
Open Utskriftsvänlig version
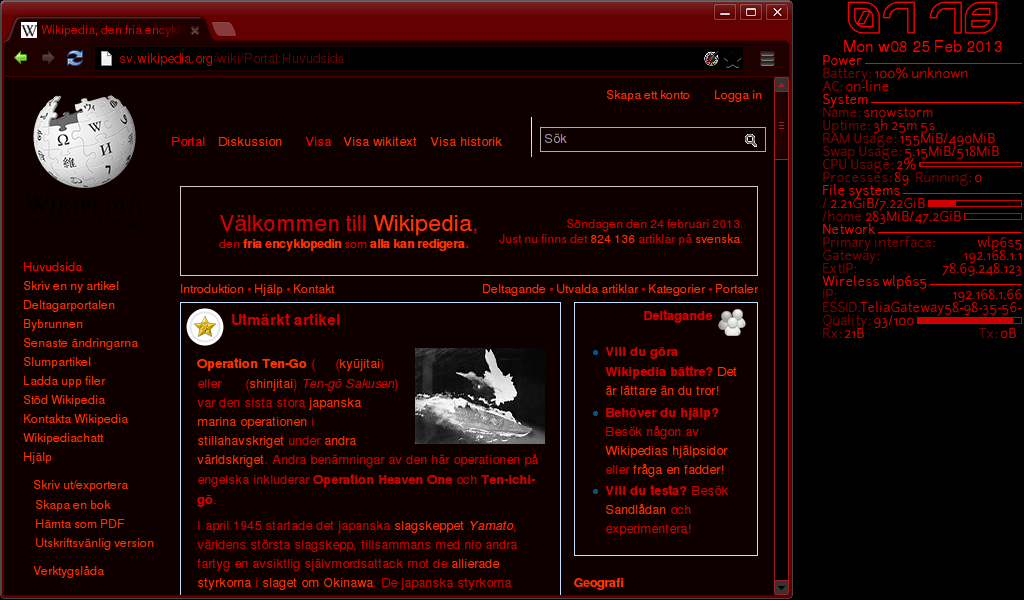coord(95,543)
